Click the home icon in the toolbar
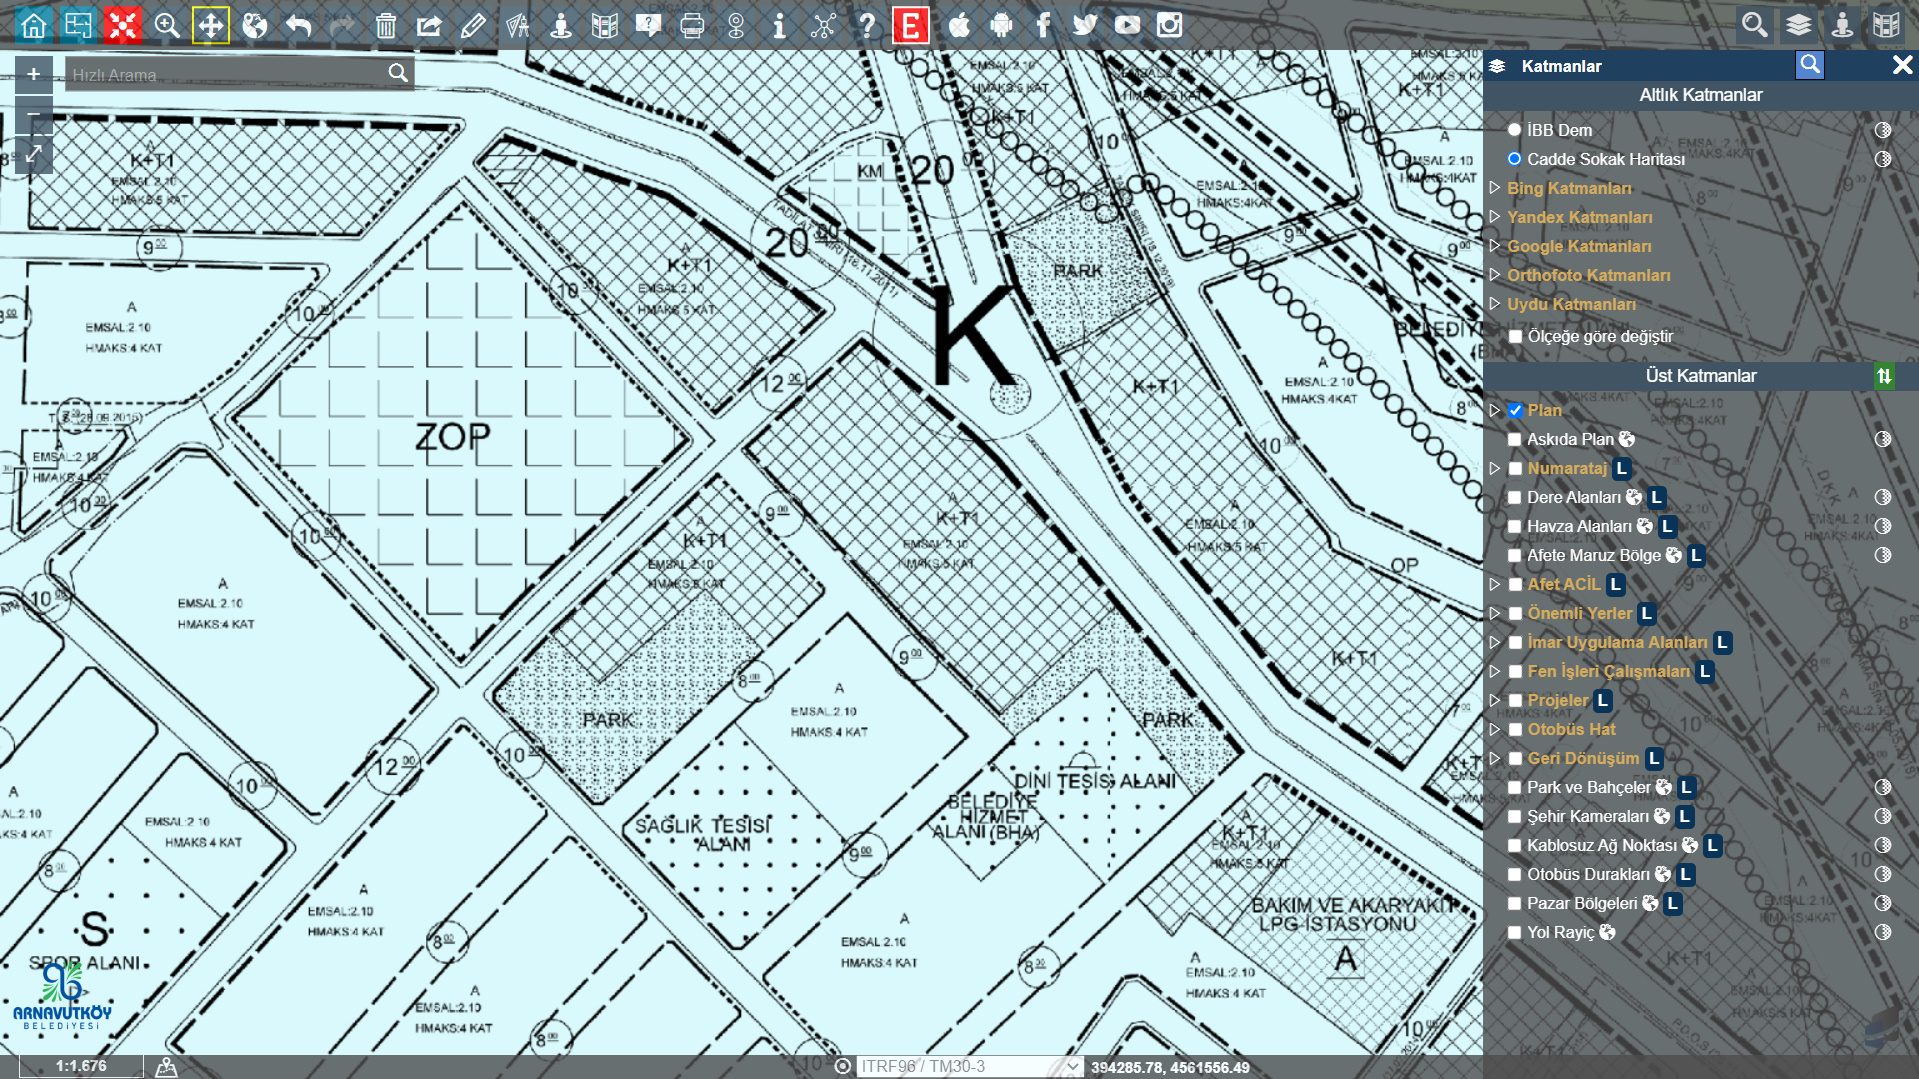This screenshot has height=1079, width=1919. pyautogui.click(x=34, y=25)
